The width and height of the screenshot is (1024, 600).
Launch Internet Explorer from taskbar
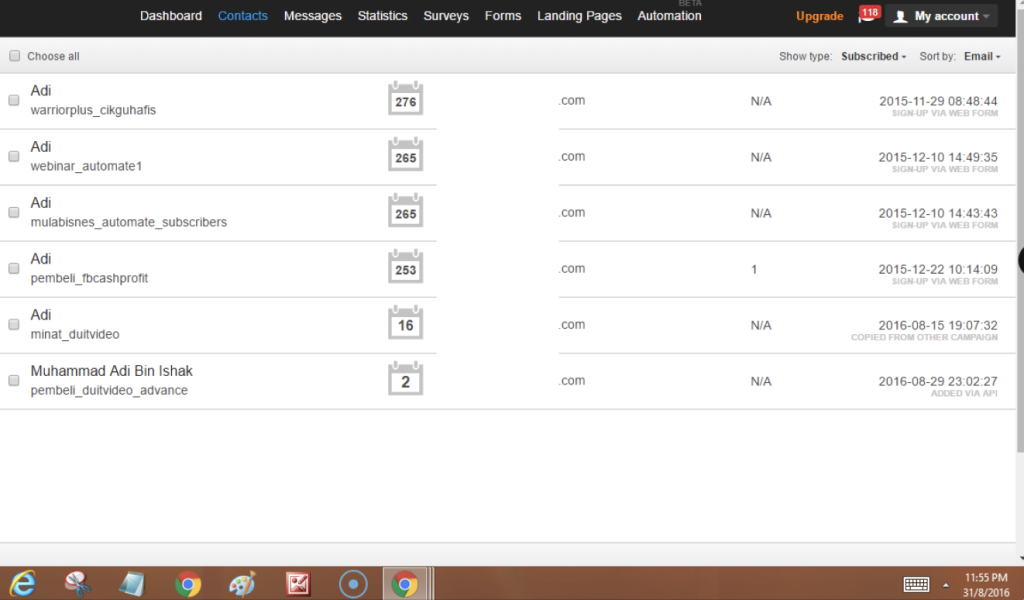coord(23,583)
